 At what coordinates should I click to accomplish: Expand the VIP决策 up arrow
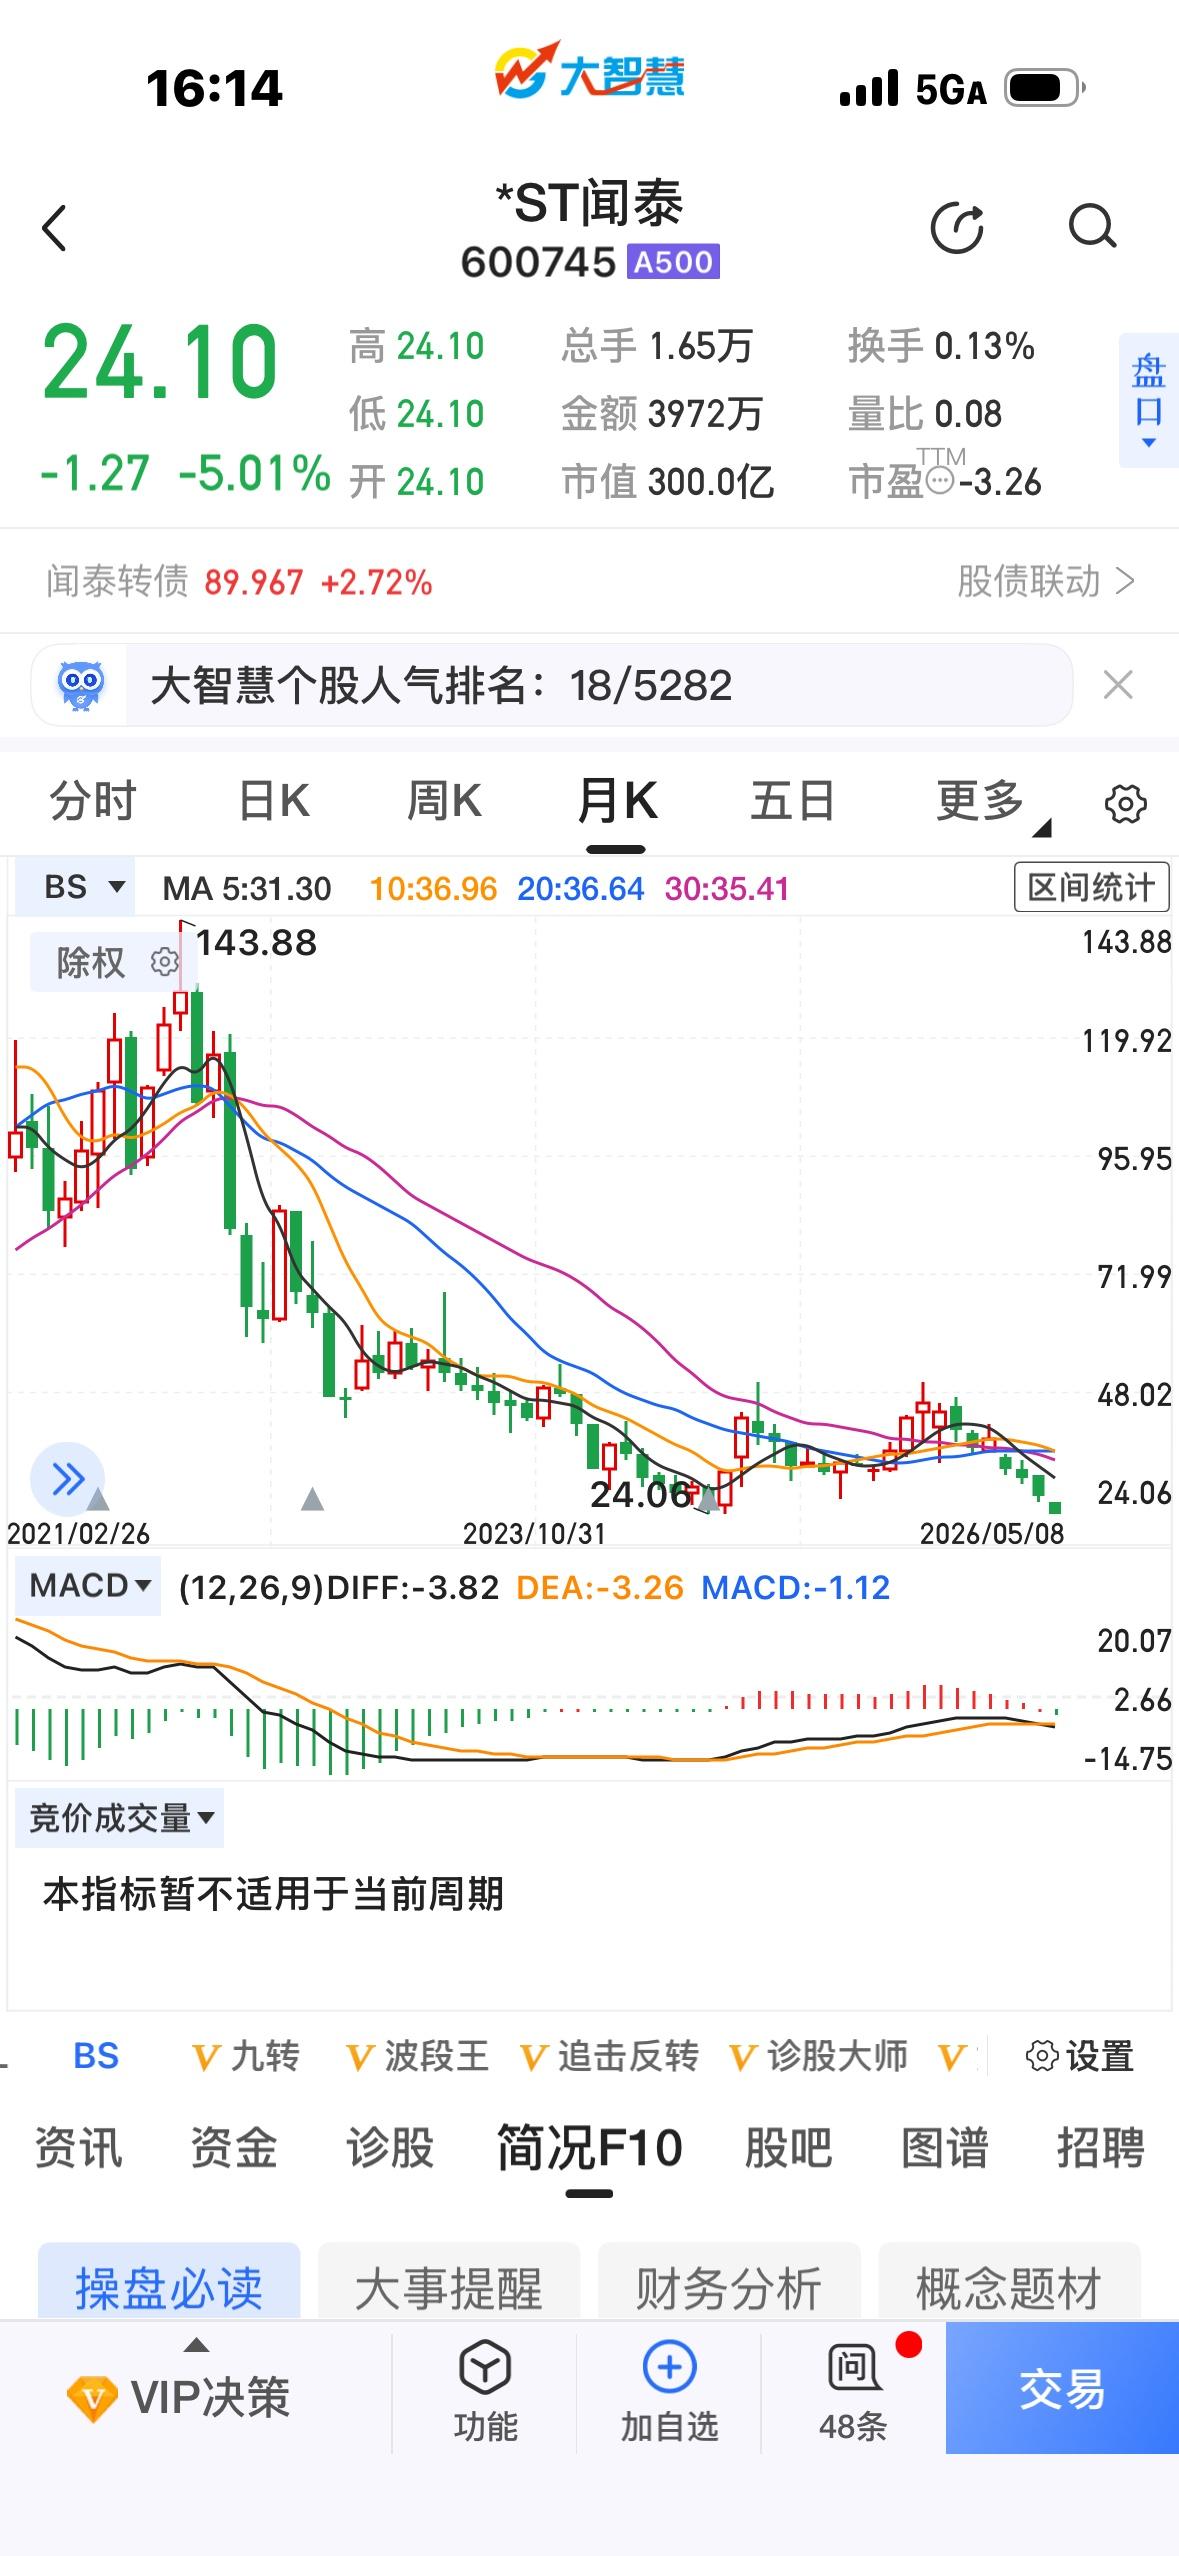pos(197,2345)
